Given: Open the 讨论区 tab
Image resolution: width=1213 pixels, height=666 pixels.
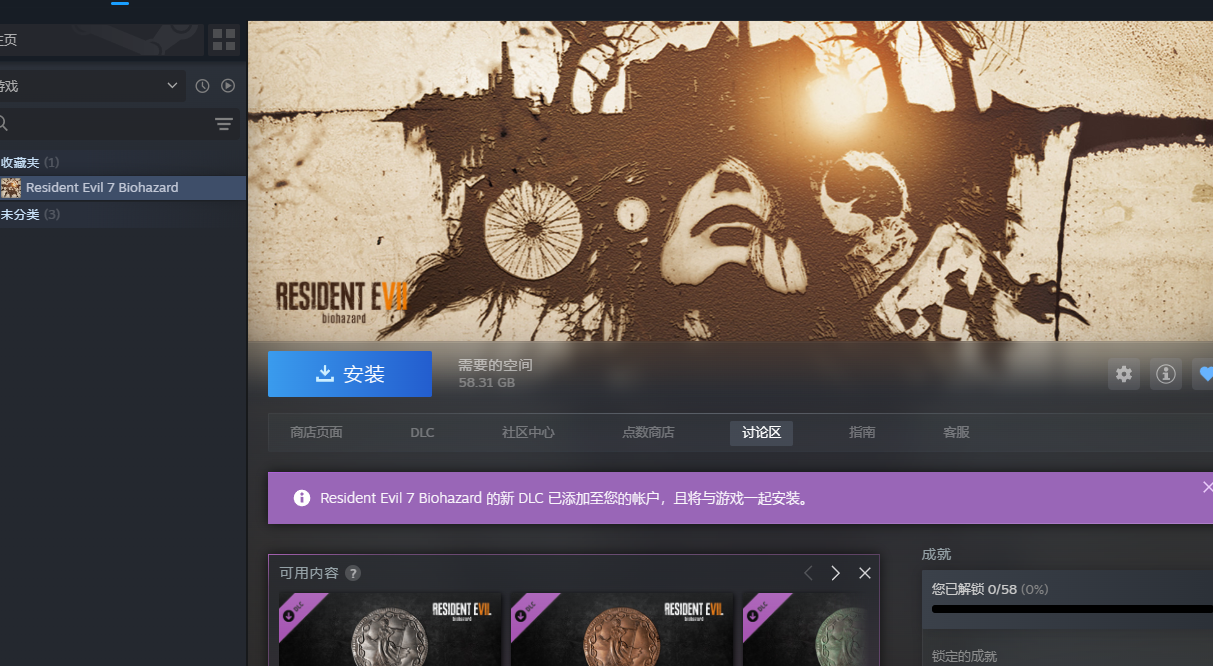Looking at the screenshot, I should tap(761, 432).
